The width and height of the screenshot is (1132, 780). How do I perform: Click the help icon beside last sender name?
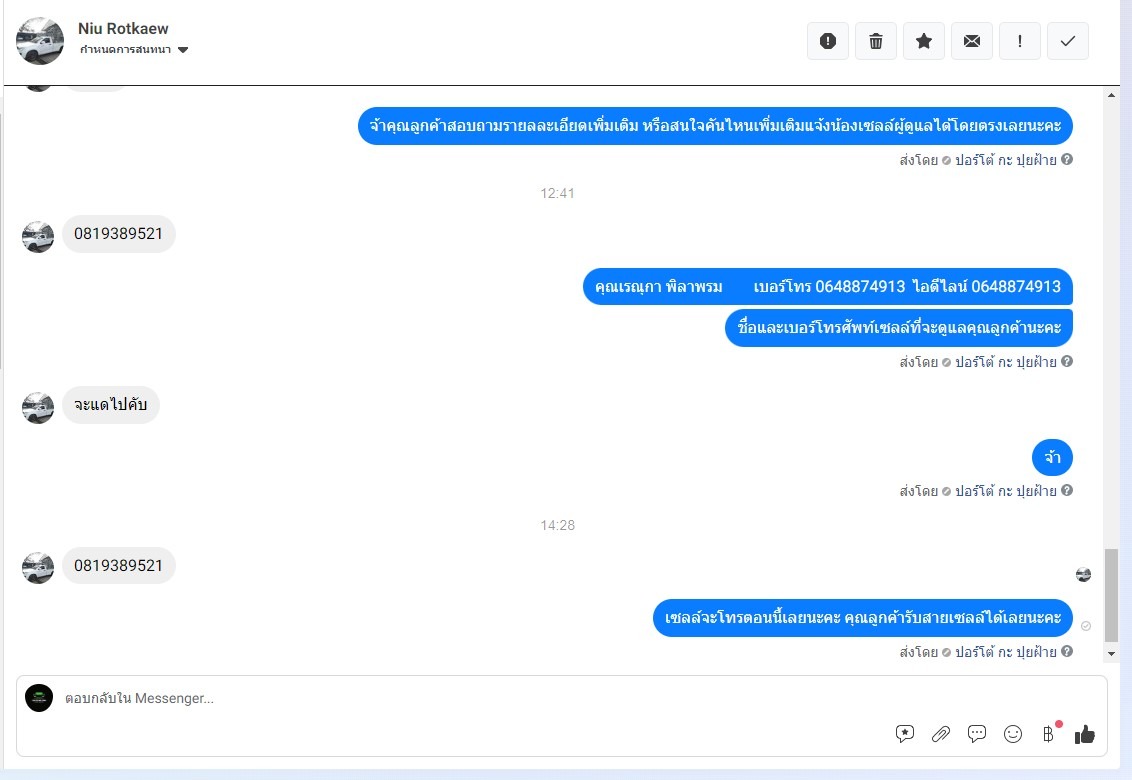point(1067,651)
